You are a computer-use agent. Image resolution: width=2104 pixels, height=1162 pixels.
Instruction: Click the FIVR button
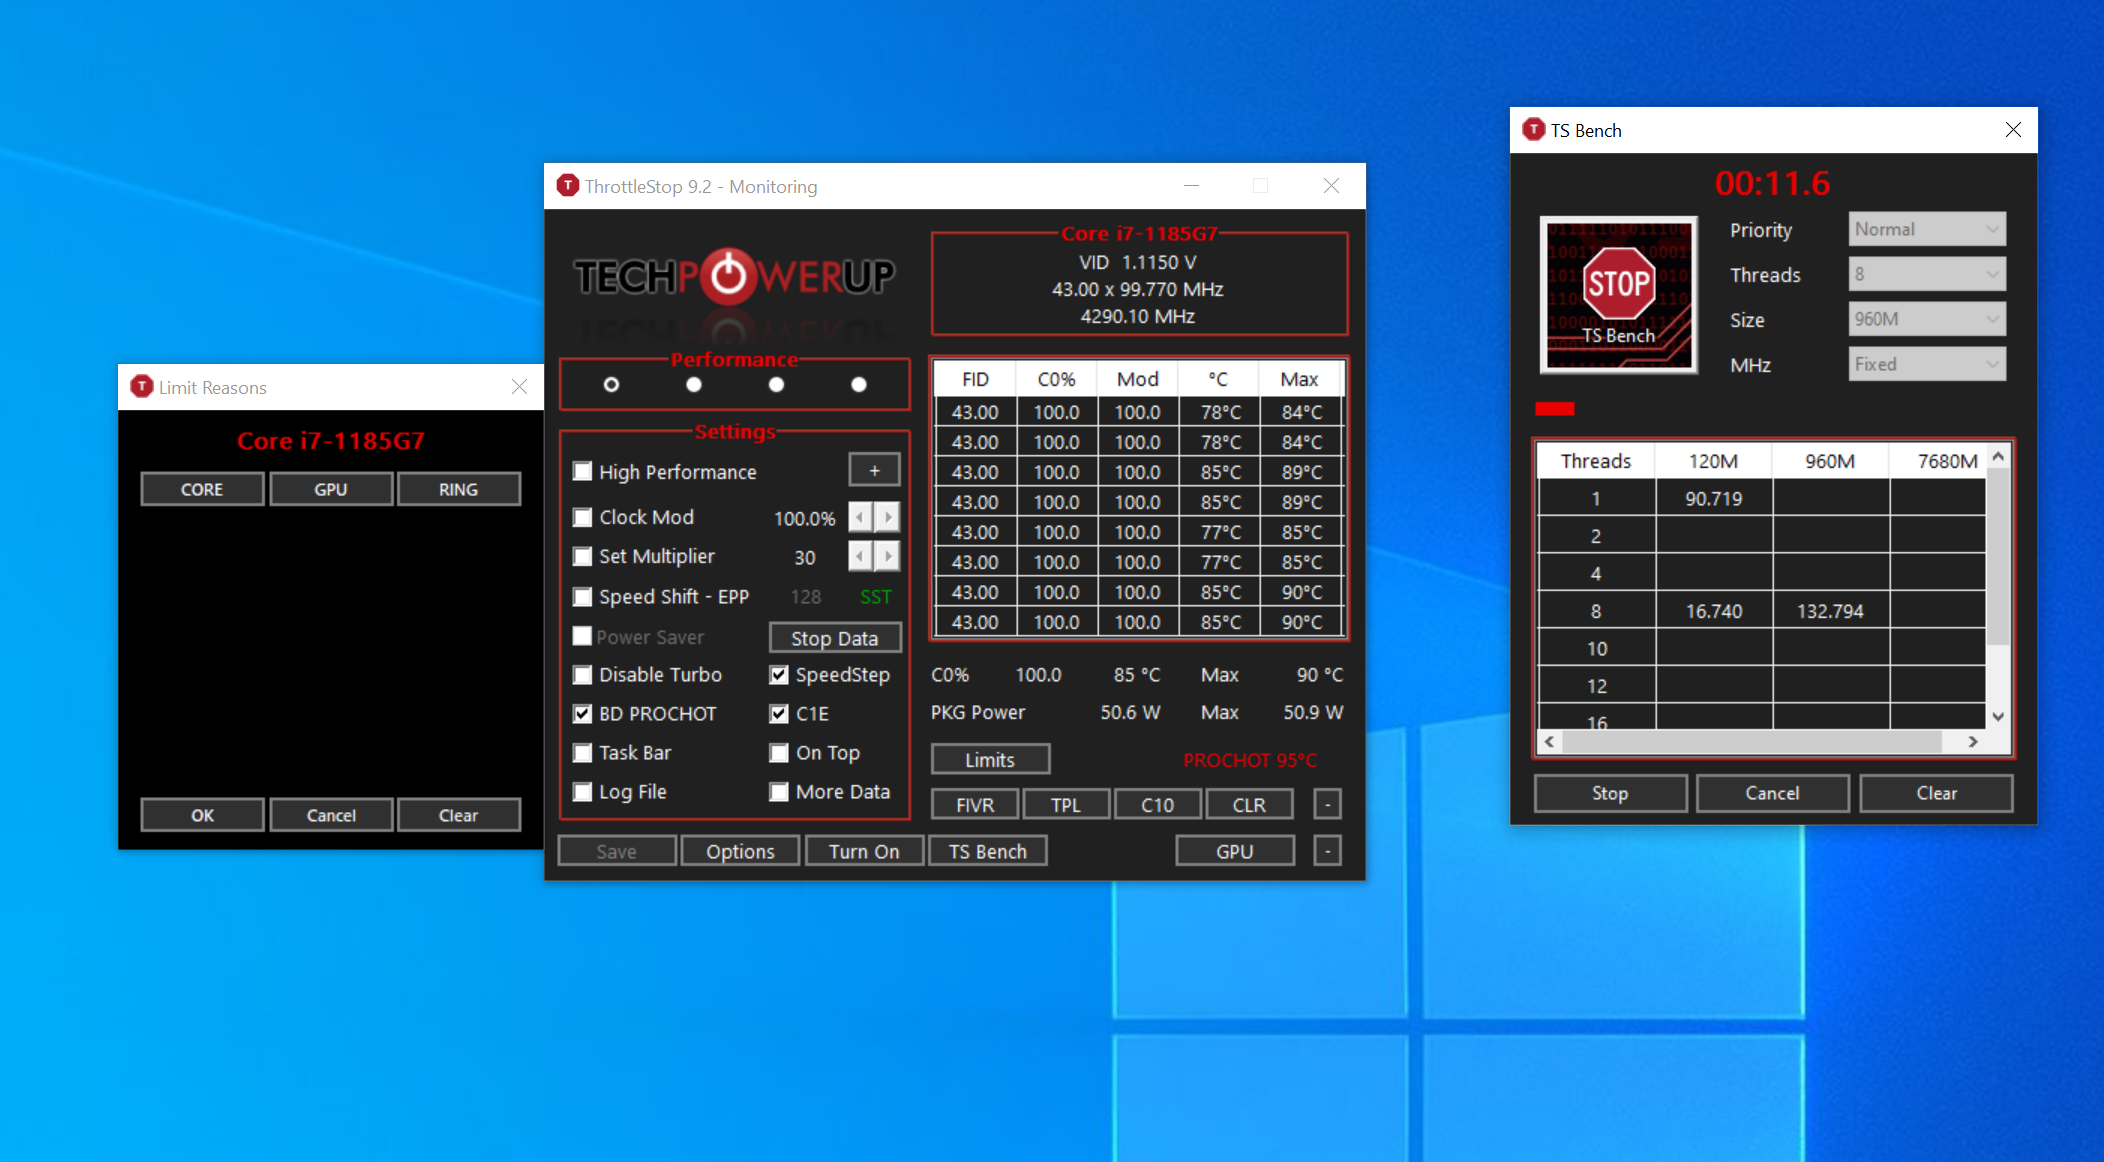click(x=975, y=804)
